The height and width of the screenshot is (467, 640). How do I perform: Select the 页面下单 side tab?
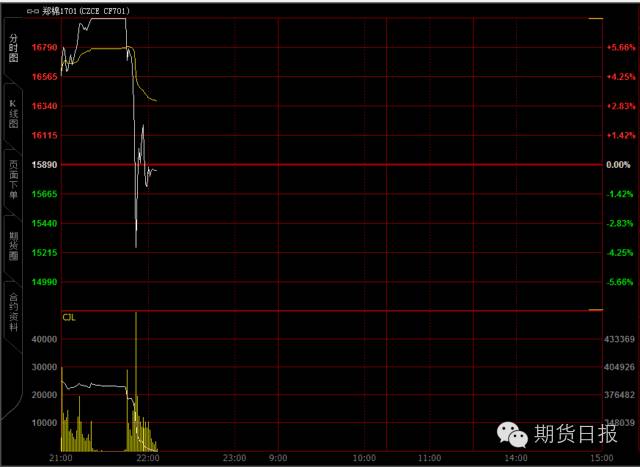pyautogui.click(x=13, y=180)
